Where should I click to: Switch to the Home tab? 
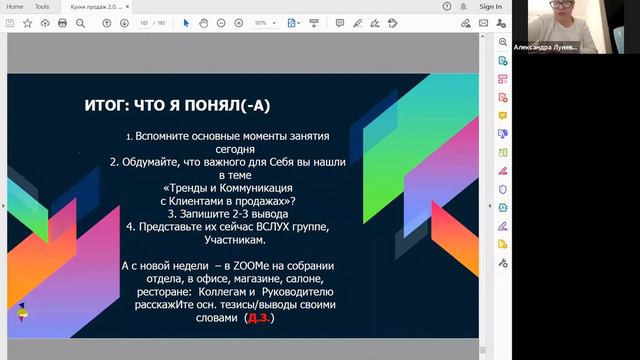tap(15, 7)
